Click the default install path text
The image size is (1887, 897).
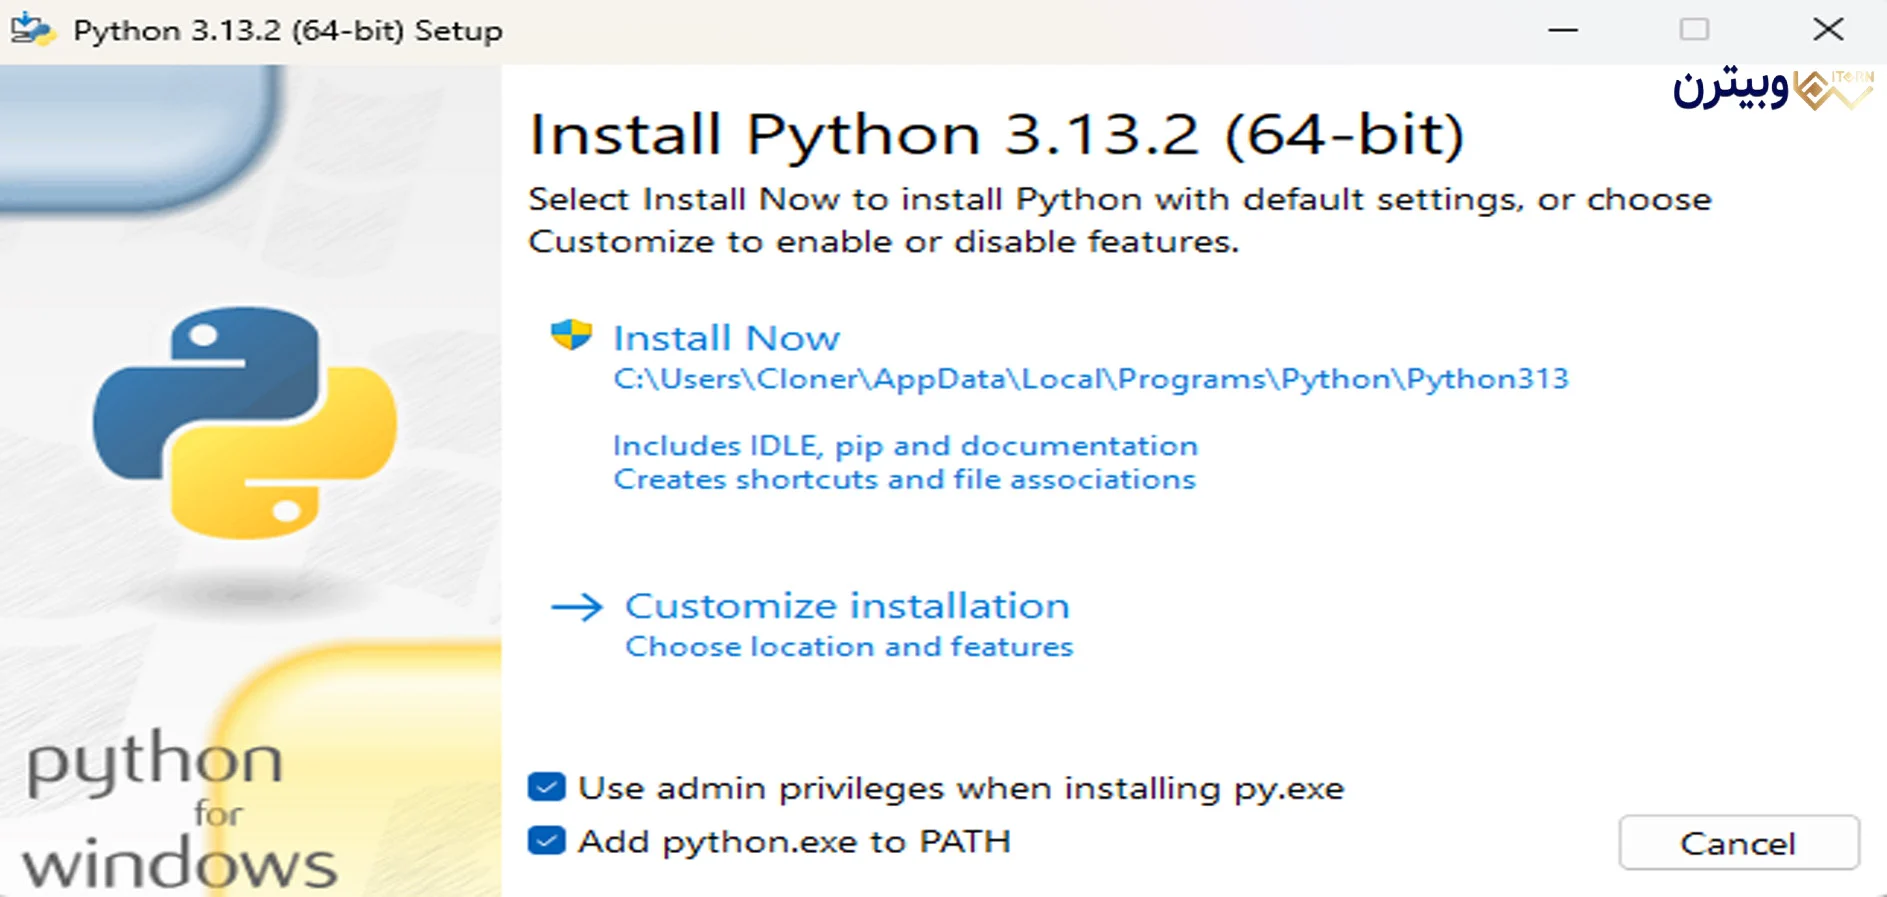(1091, 379)
